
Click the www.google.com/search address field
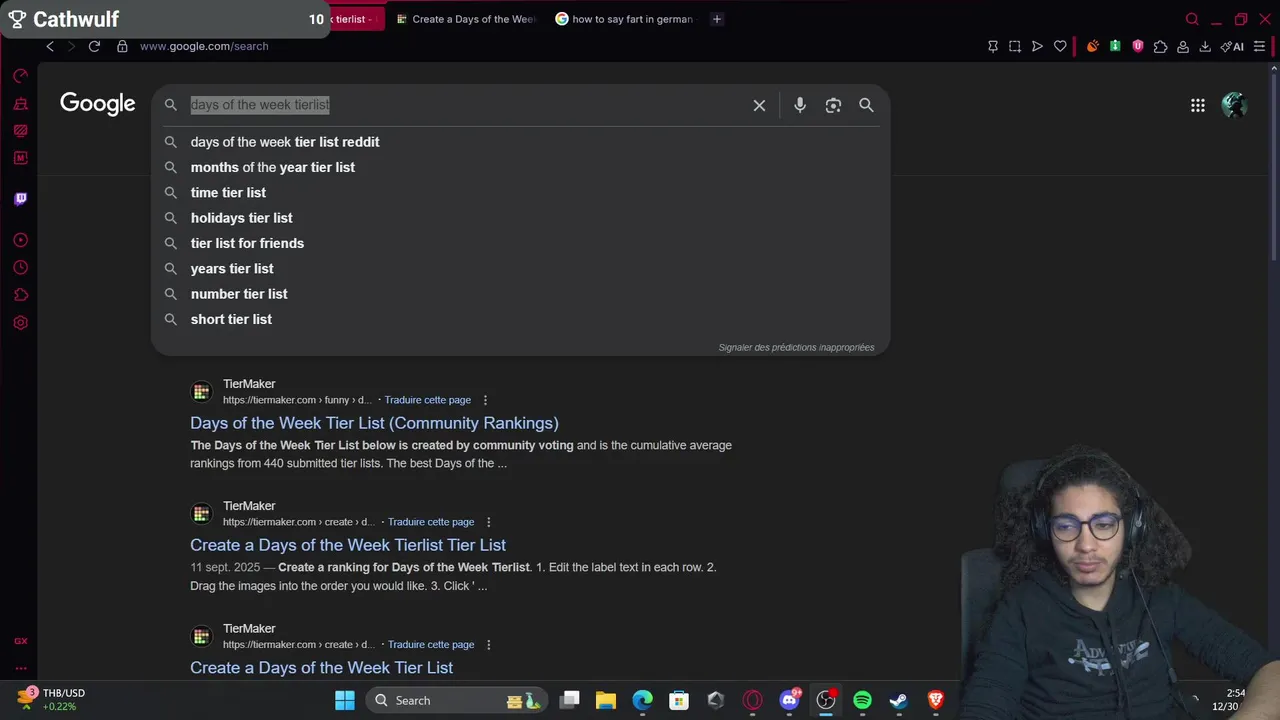tap(204, 46)
